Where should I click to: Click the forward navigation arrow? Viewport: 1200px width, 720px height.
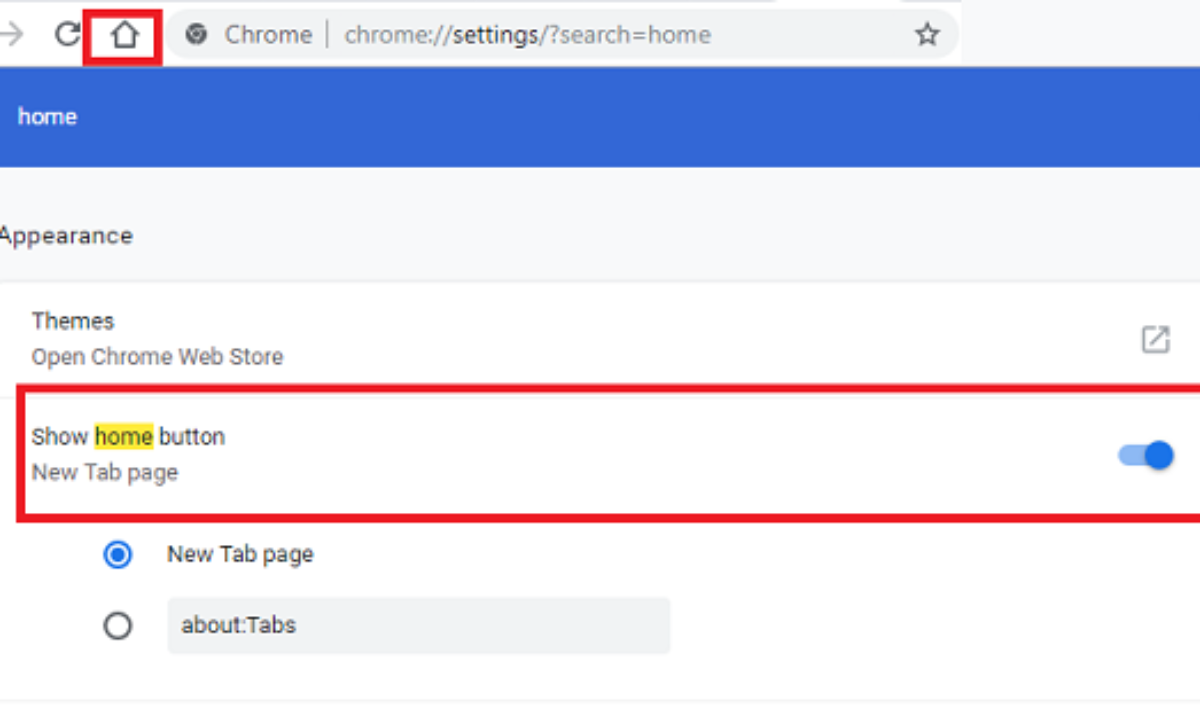pyautogui.click(x=13, y=35)
